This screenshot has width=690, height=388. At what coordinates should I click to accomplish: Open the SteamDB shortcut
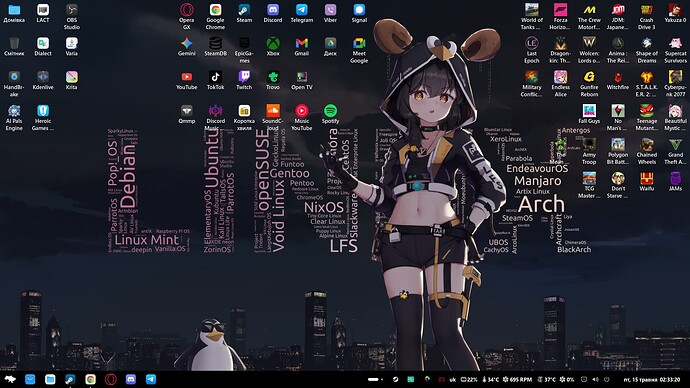click(215, 47)
